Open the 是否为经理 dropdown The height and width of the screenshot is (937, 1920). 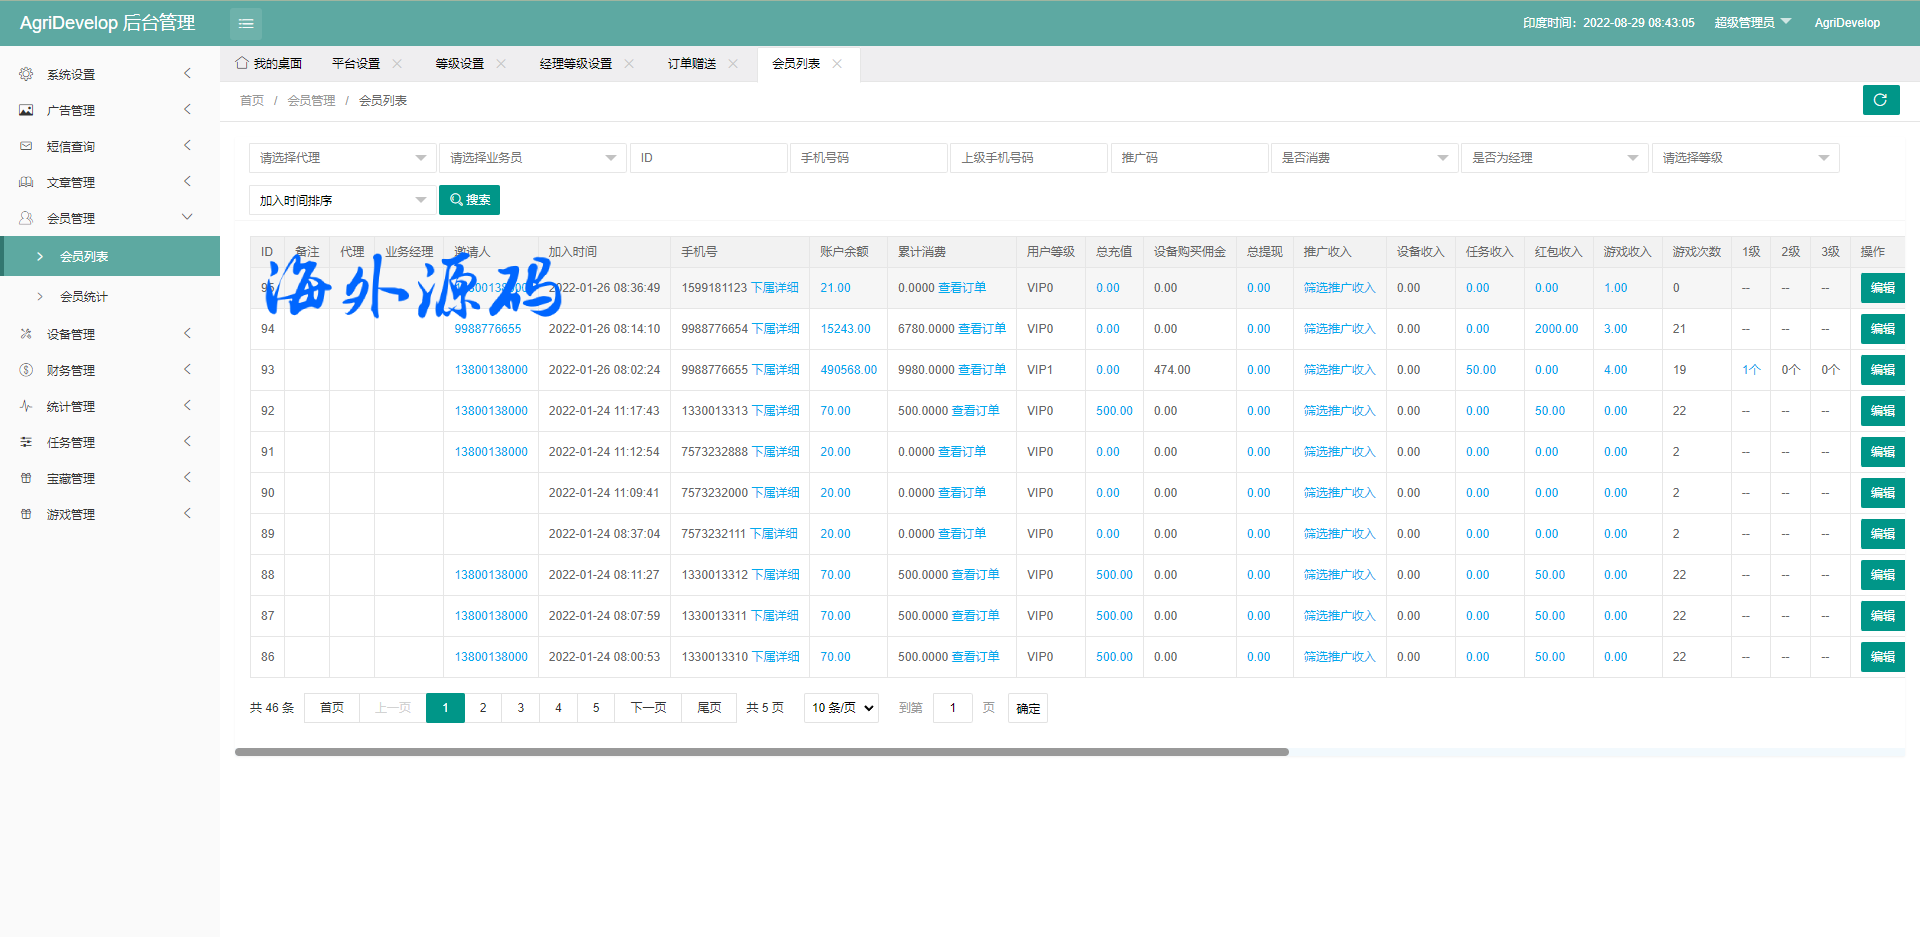pos(1554,158)
